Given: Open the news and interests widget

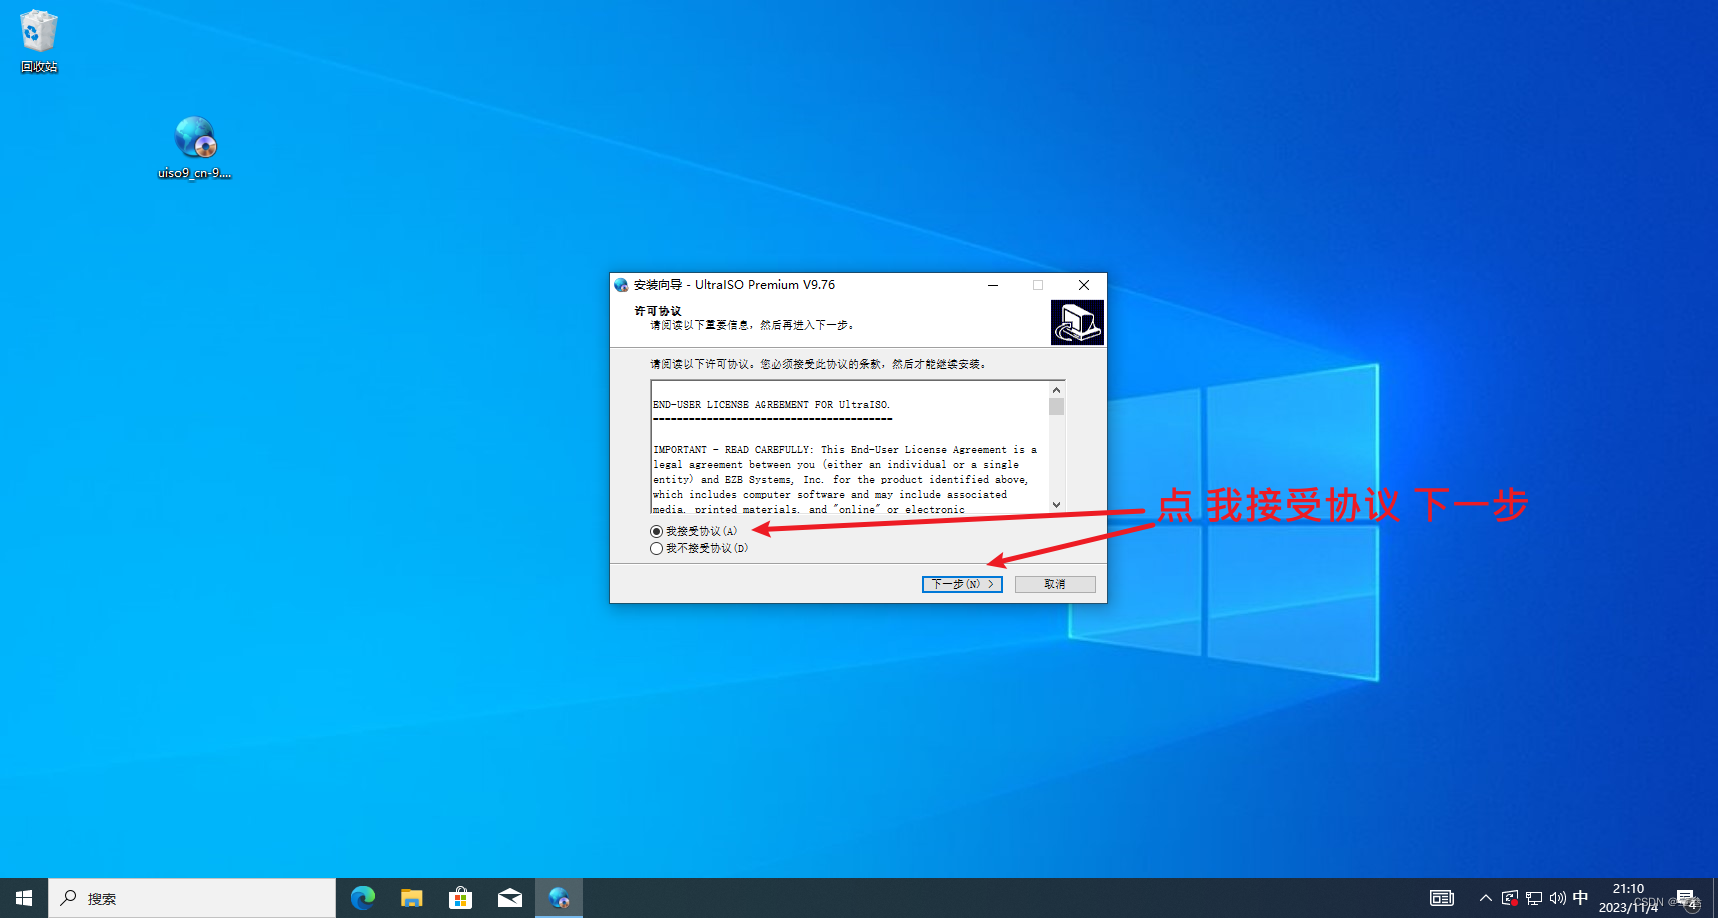Looking at the screenshot, I should (x=1441, y=897).
